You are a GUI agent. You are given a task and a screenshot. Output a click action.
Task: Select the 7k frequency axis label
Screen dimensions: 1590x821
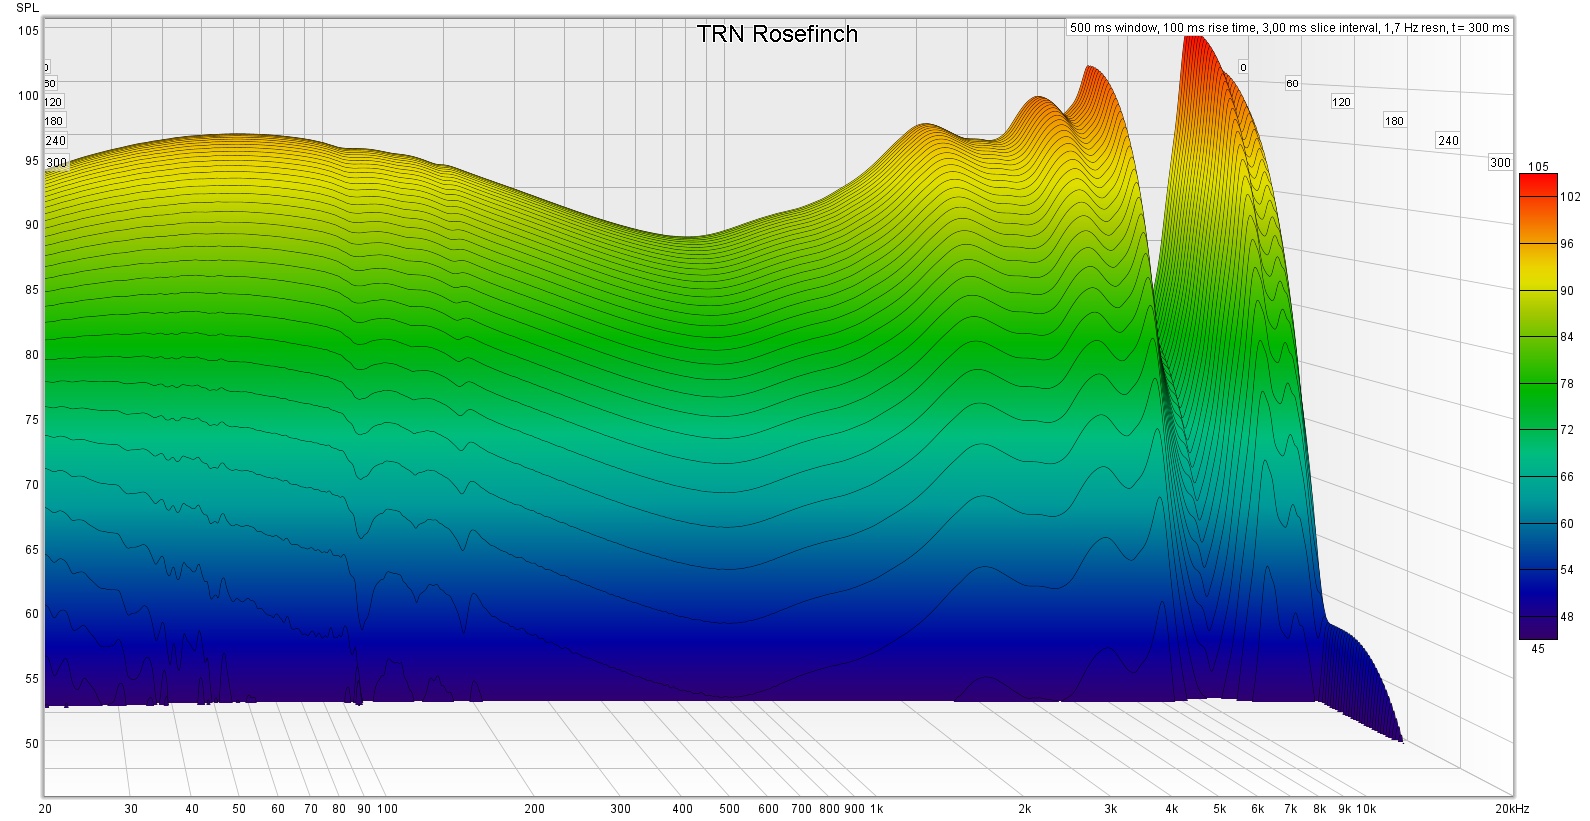1291,809
